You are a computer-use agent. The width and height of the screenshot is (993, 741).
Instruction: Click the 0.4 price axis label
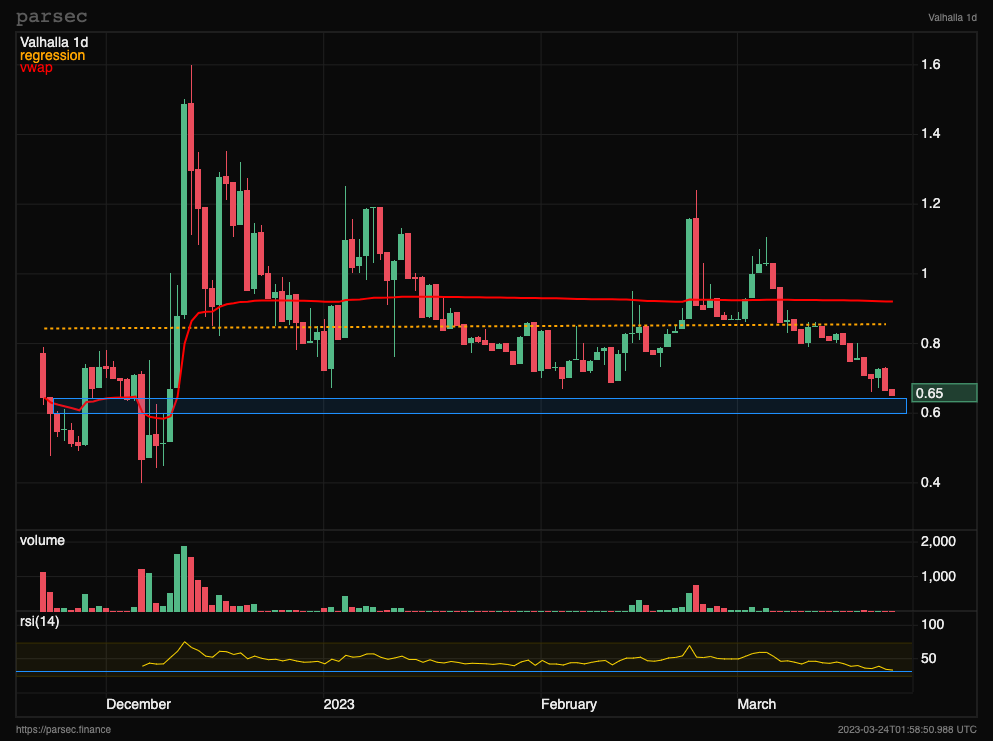click(x=930, y=483)
